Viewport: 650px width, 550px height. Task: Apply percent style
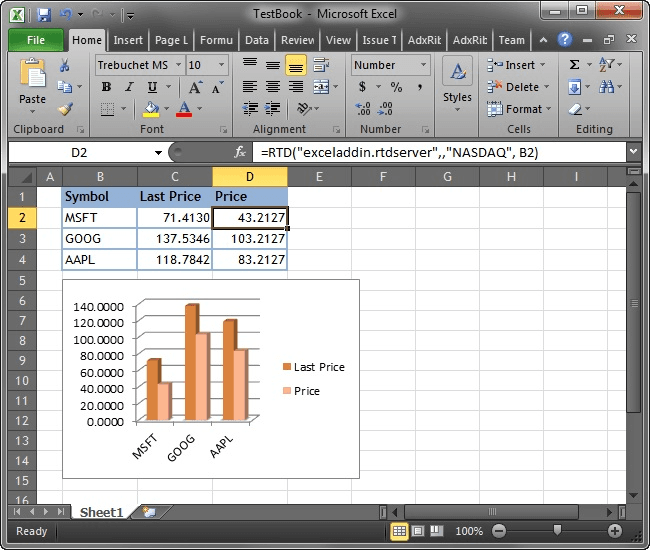(396, 87)
